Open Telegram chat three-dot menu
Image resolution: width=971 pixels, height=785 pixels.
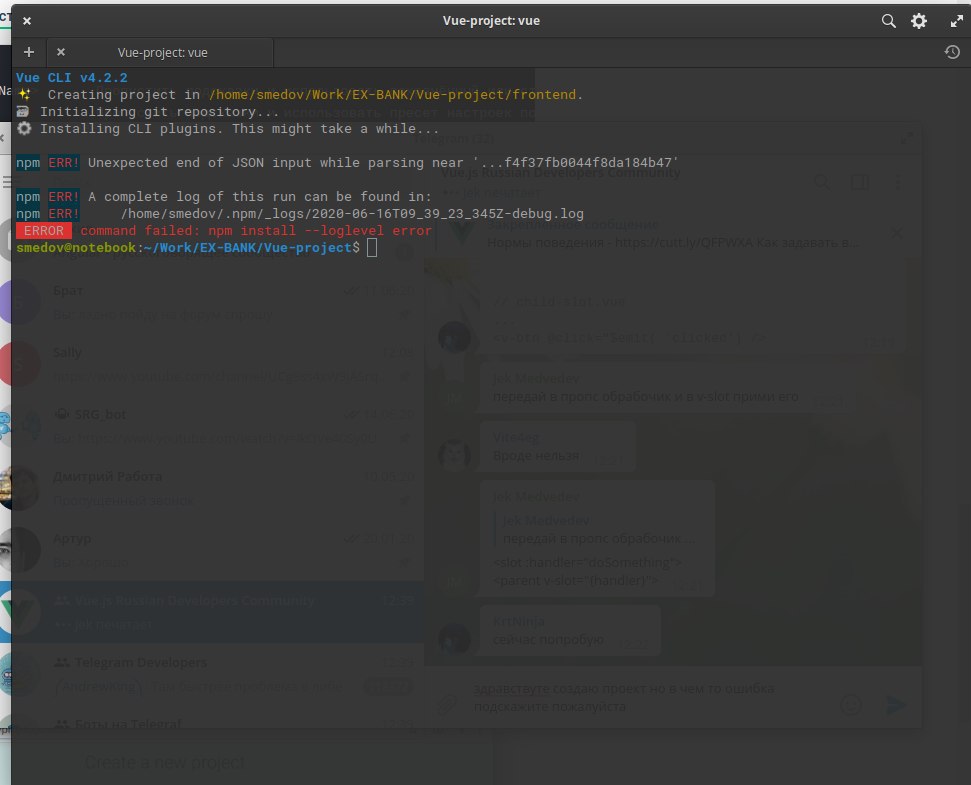pyautogui.click(x=898, y=182)
